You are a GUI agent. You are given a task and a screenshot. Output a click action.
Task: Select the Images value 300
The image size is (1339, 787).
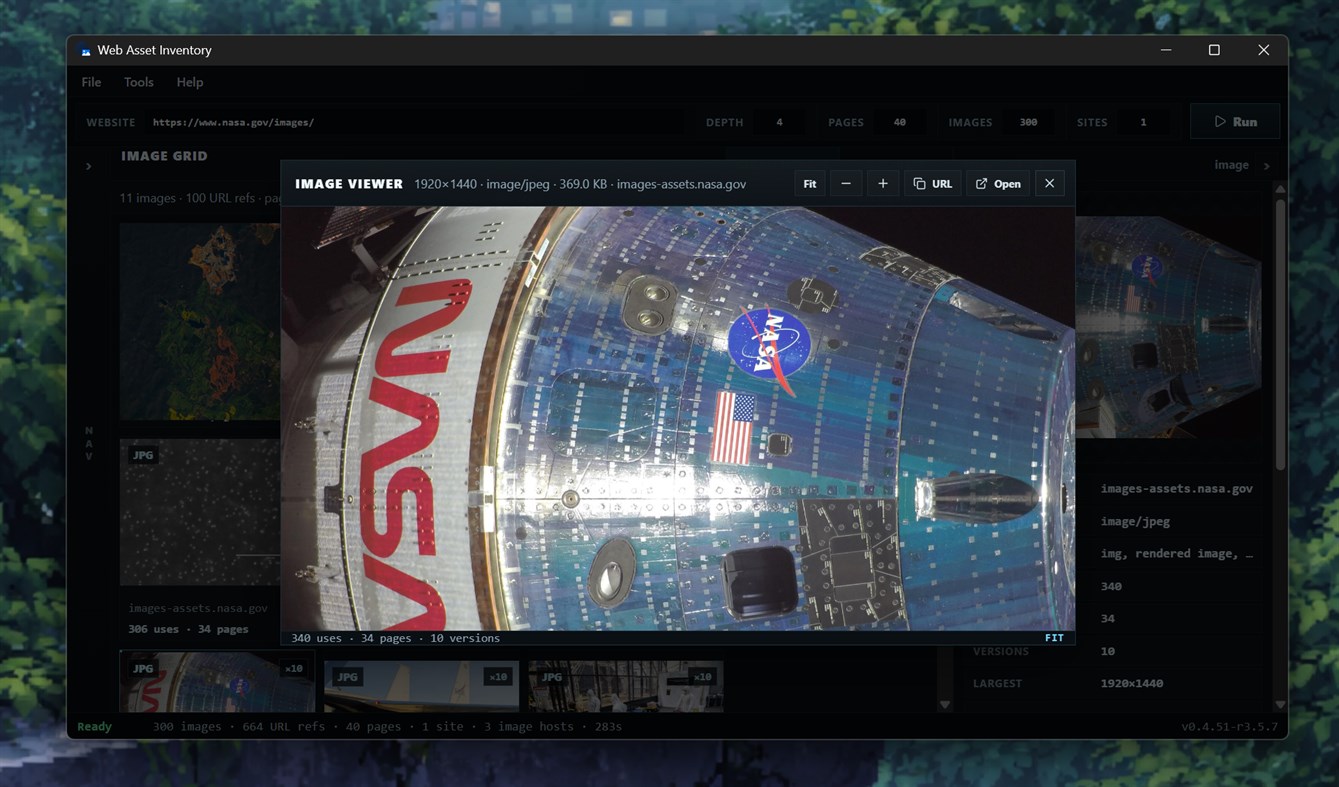click(x=1028, y=122)
